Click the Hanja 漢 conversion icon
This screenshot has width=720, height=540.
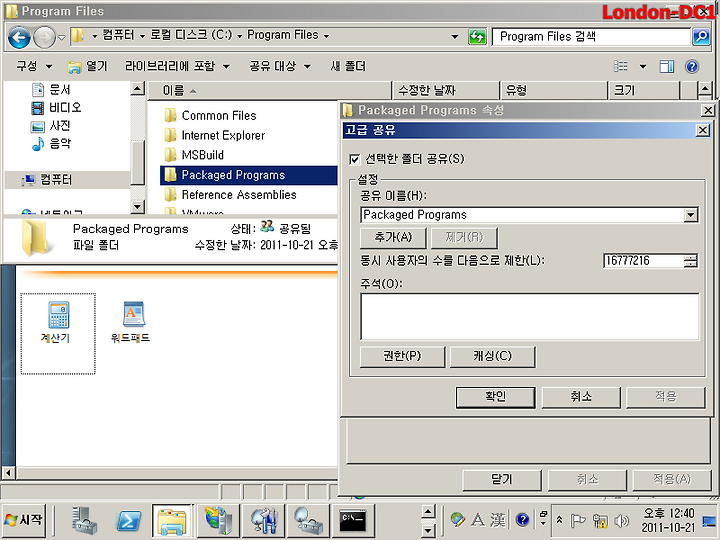(498, 520)
